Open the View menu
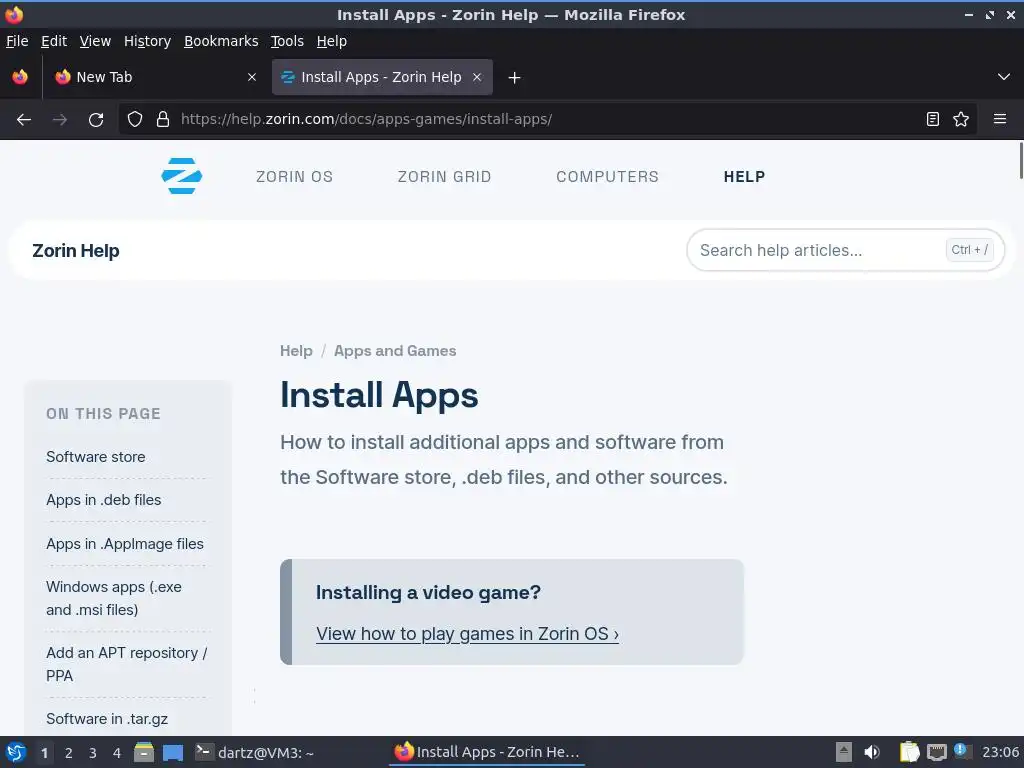 95,41
